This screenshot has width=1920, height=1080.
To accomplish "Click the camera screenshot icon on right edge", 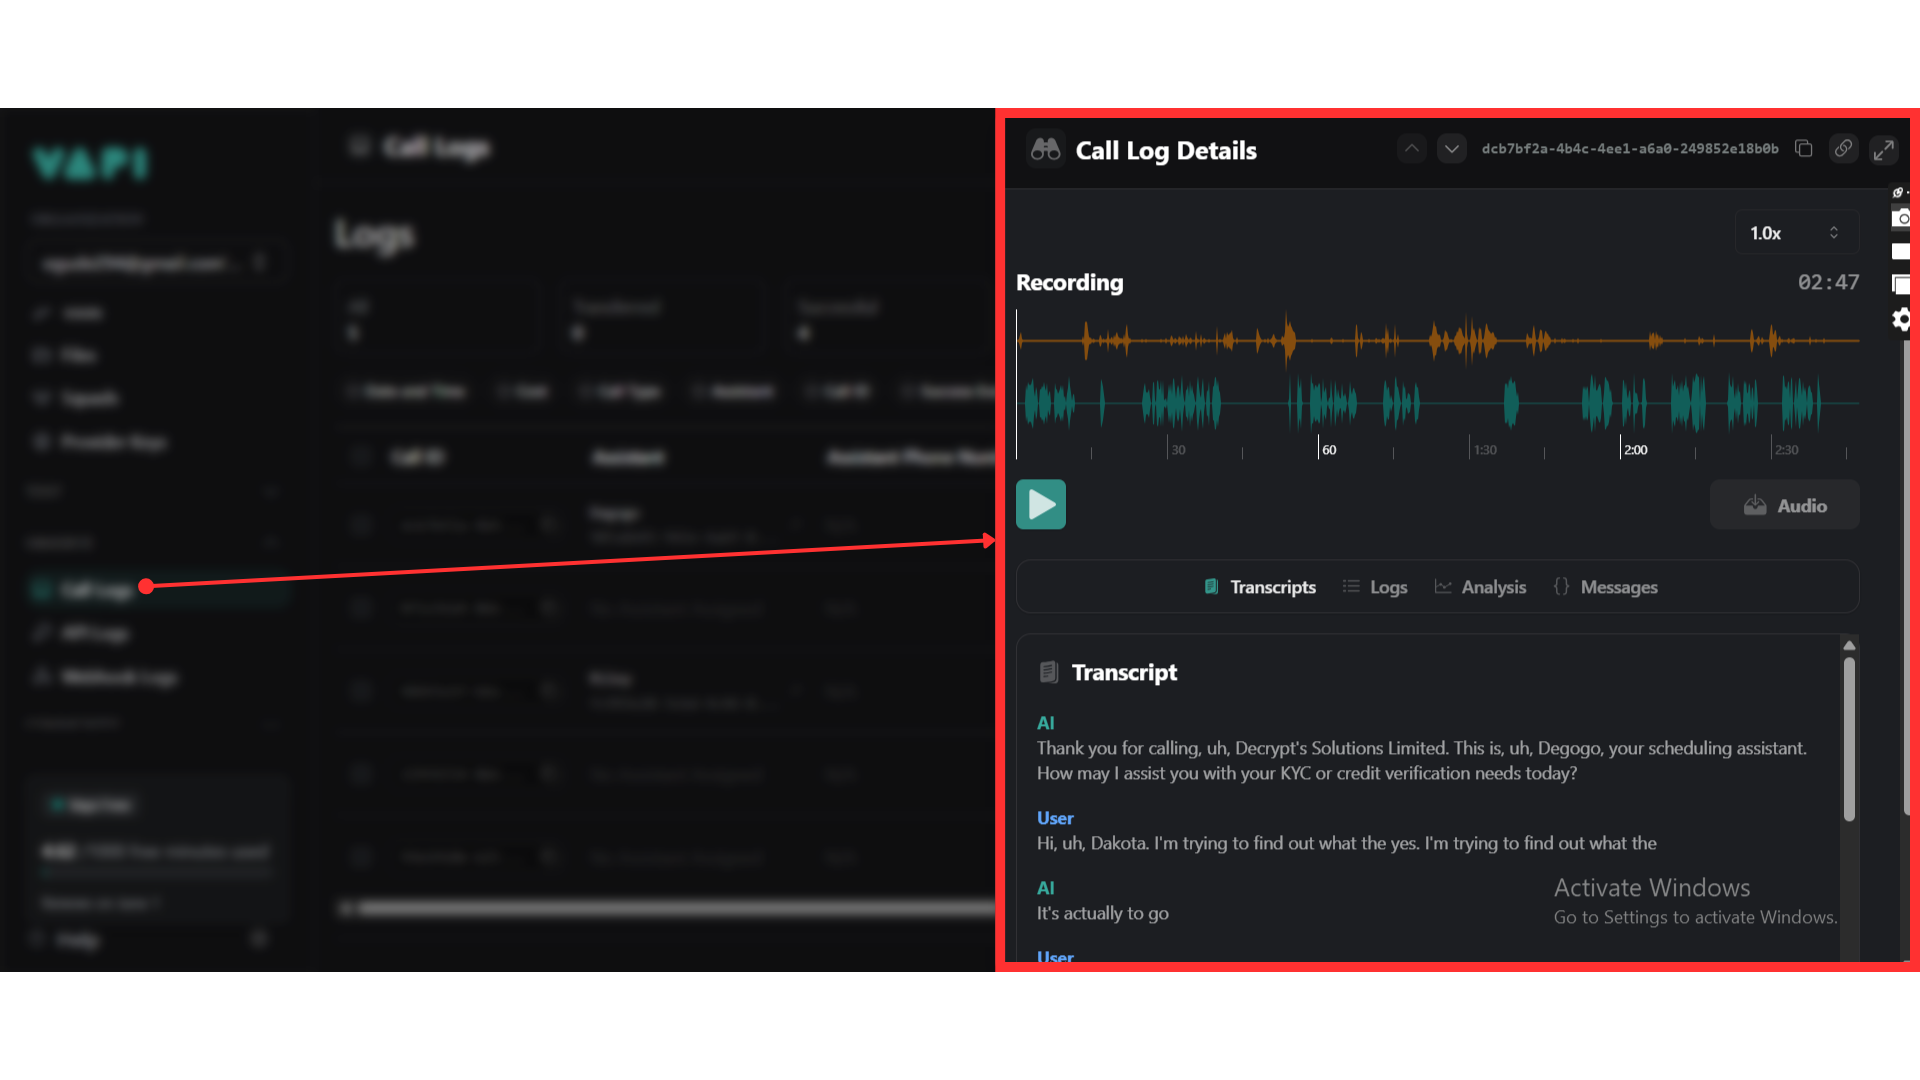I will click(1901, 218).
